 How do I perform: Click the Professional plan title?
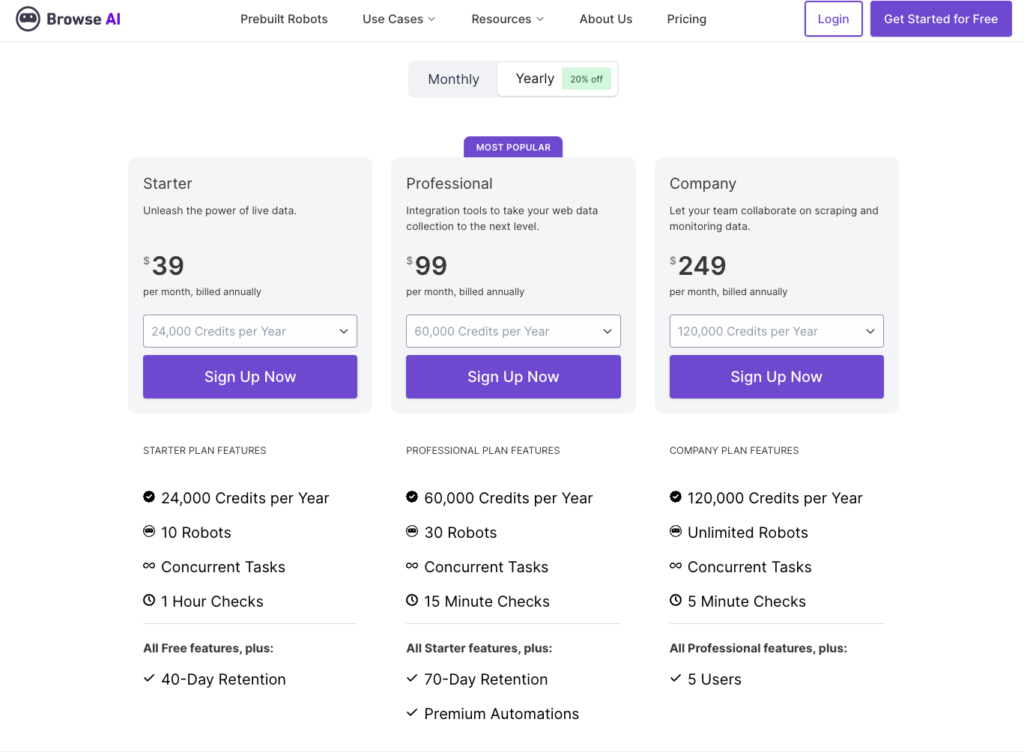(449, 183)
